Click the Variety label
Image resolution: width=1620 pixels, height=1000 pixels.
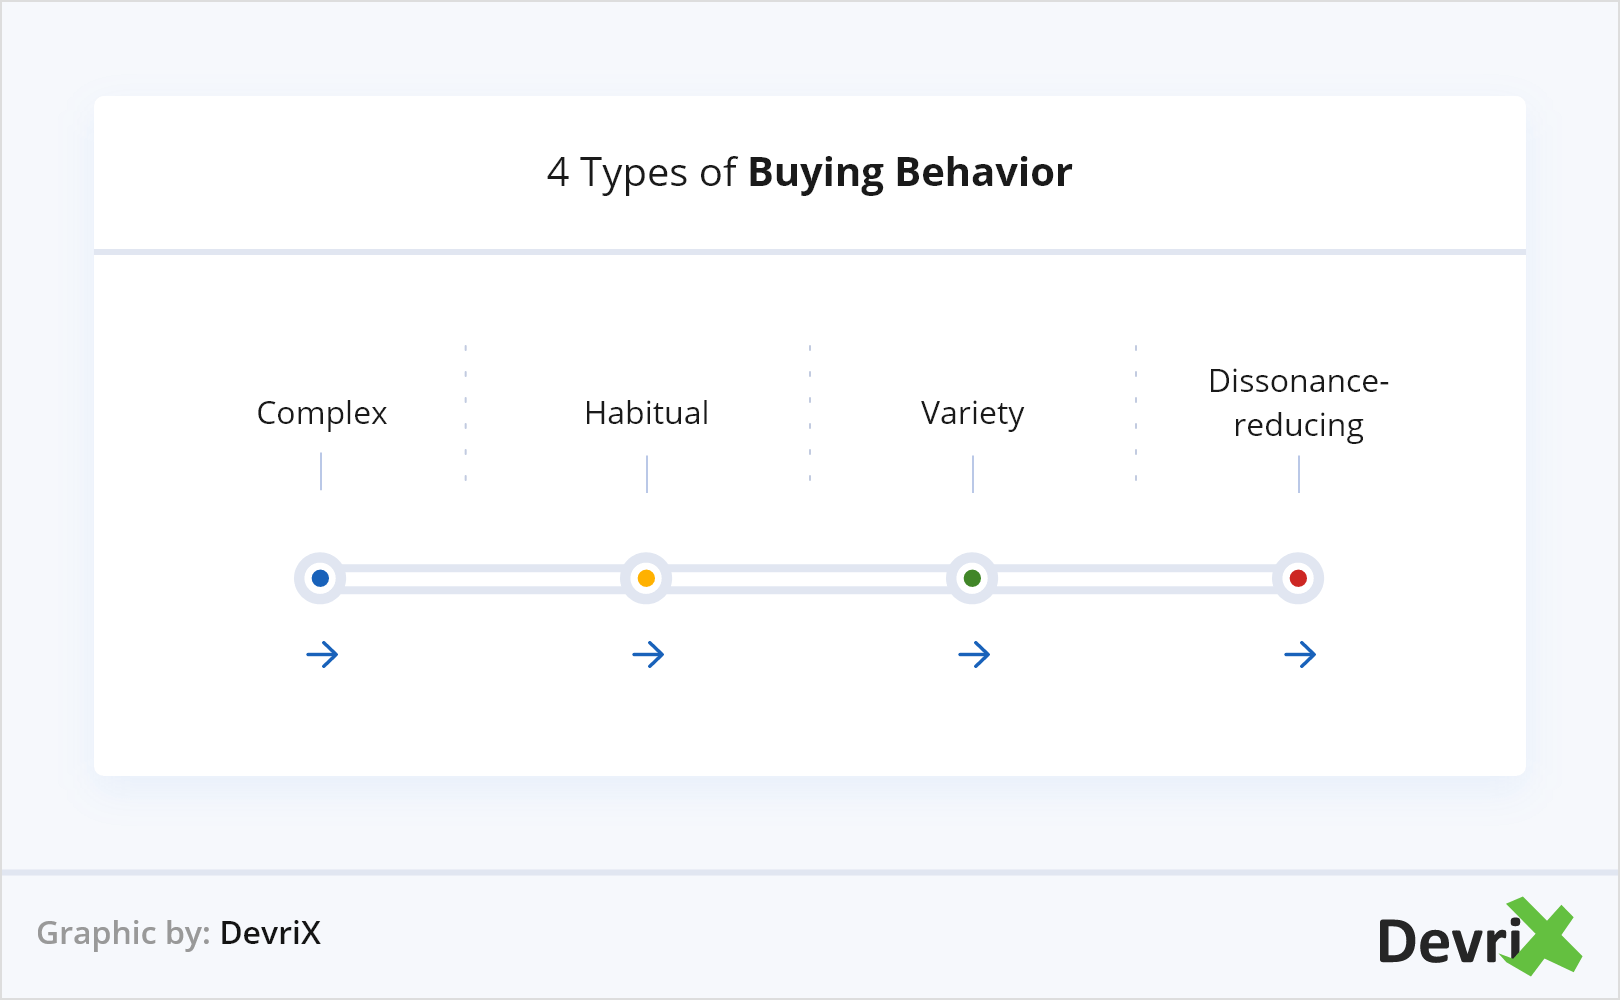point(972,413)
